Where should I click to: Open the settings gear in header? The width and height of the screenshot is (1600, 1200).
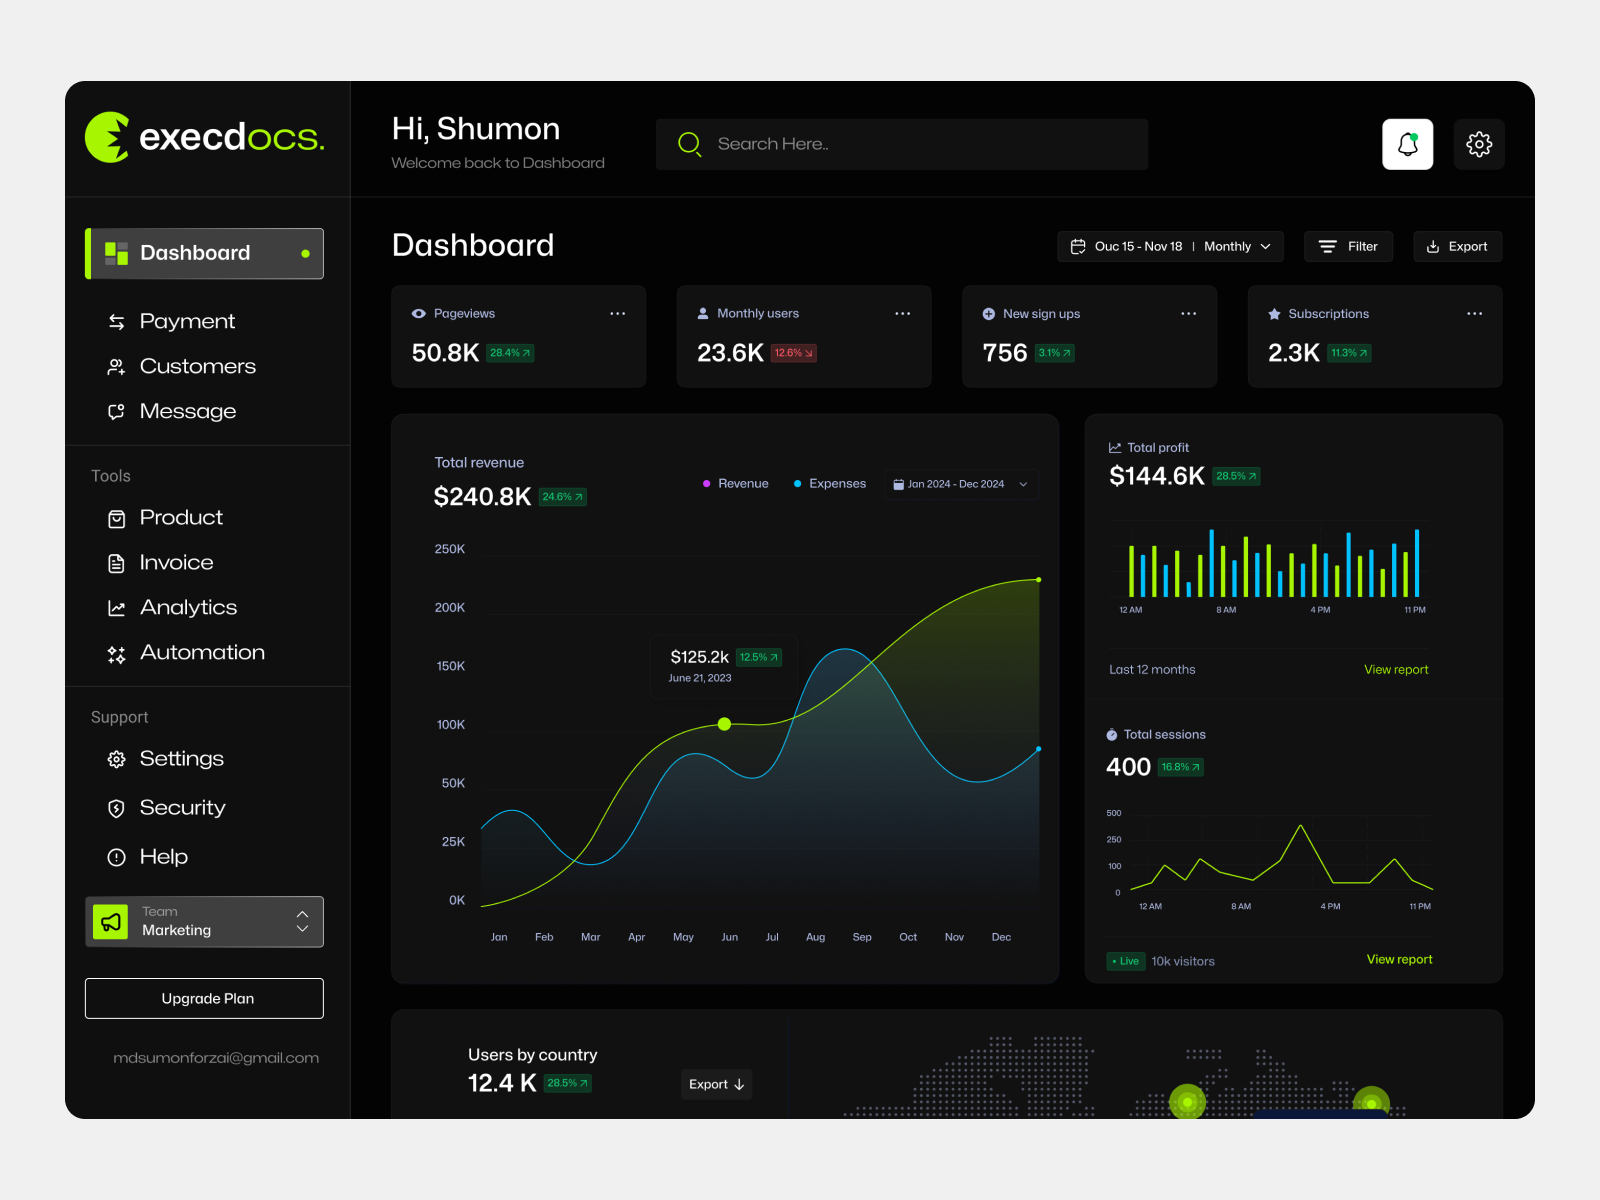point(1478,144)
